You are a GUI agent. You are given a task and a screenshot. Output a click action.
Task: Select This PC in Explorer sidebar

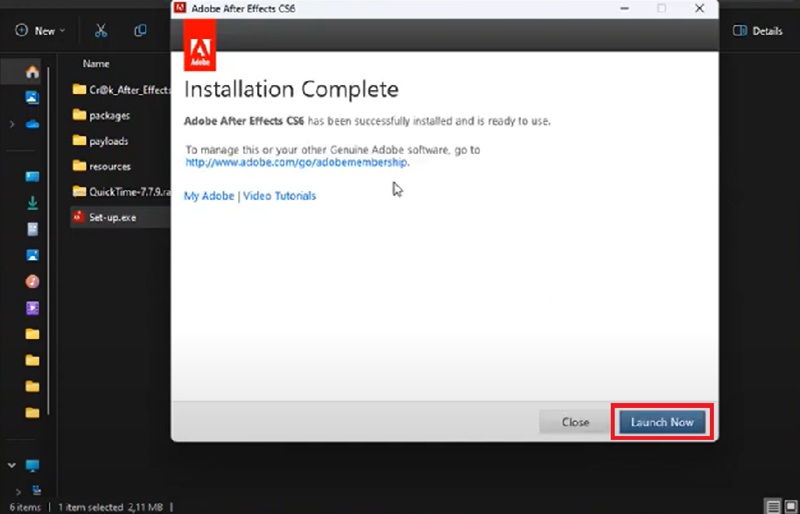(32, 466)
